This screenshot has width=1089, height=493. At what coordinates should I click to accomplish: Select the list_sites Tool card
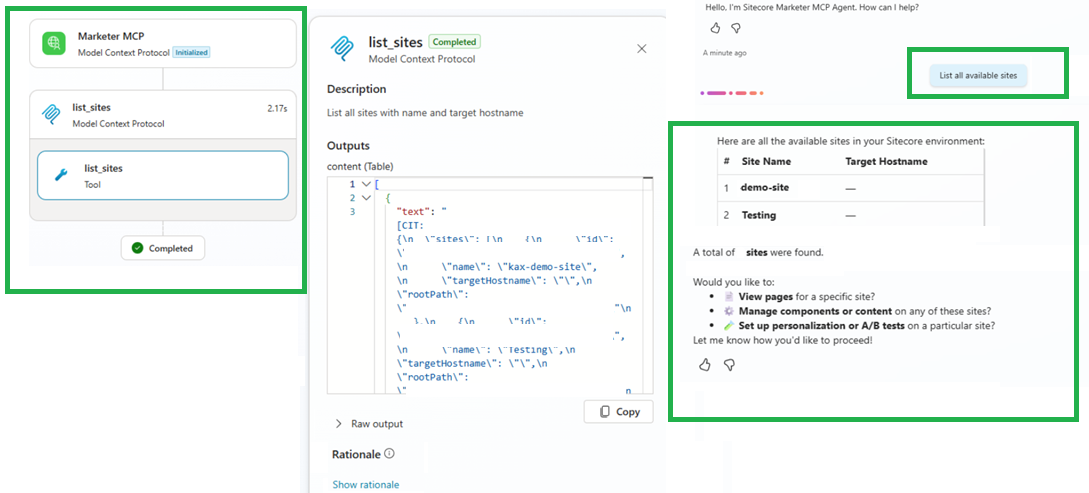tap(163, 176)
